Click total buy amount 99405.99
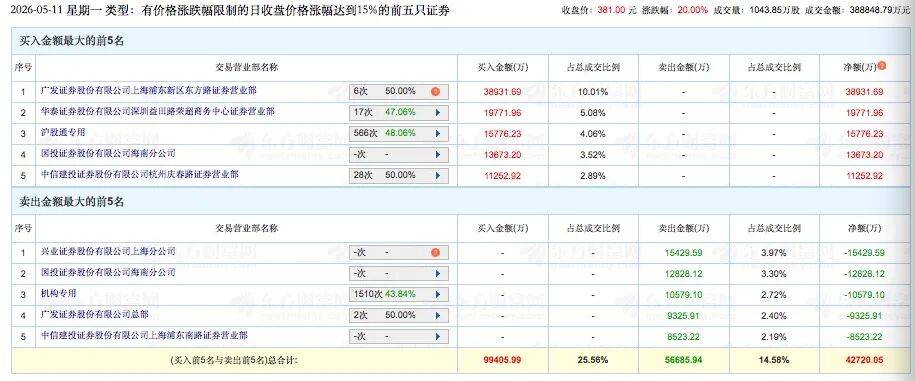This screenshot has height=381, width=915. pyautogui.click(x=502, y=360)
